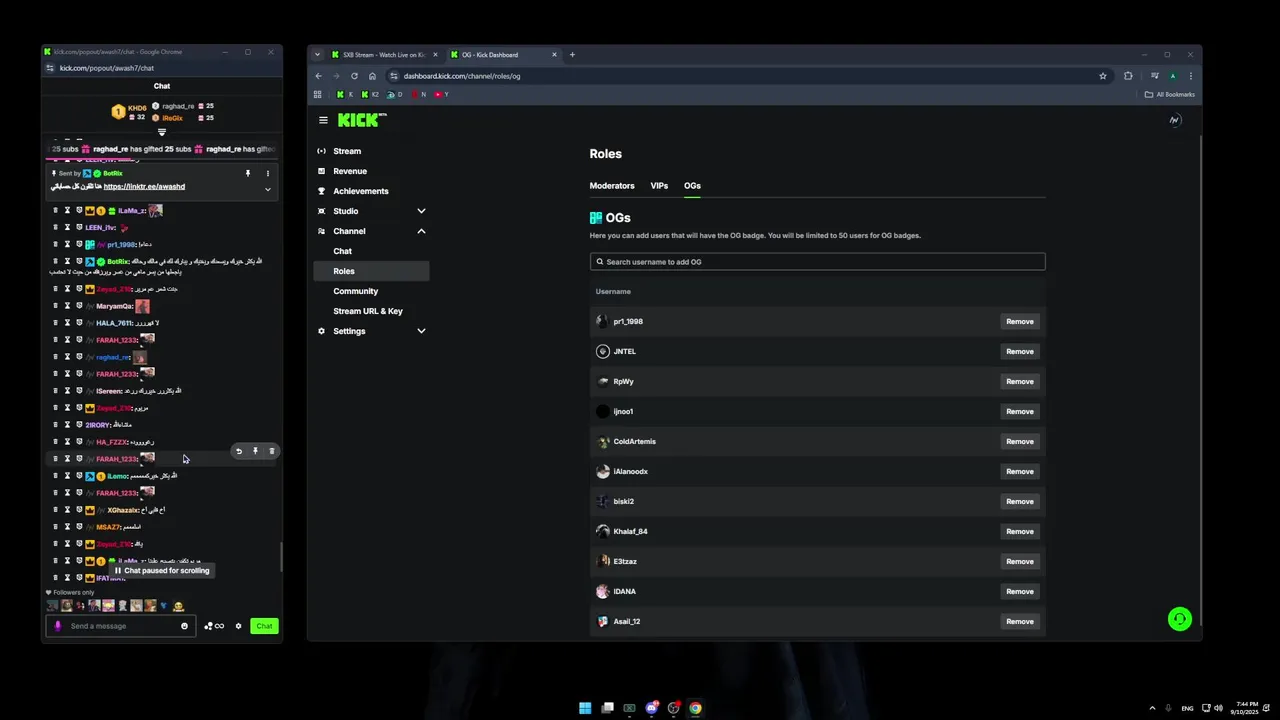This screenshot has width=1280, height=720.
Task: Switch to the Moderators tab
Action: (x=612, y=186)
